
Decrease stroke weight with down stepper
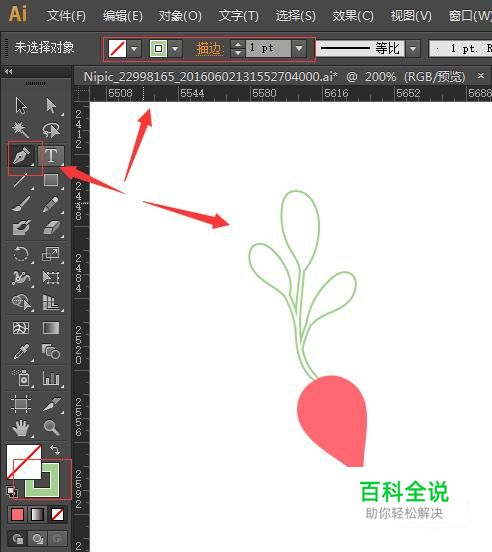(x=238, y=52)
